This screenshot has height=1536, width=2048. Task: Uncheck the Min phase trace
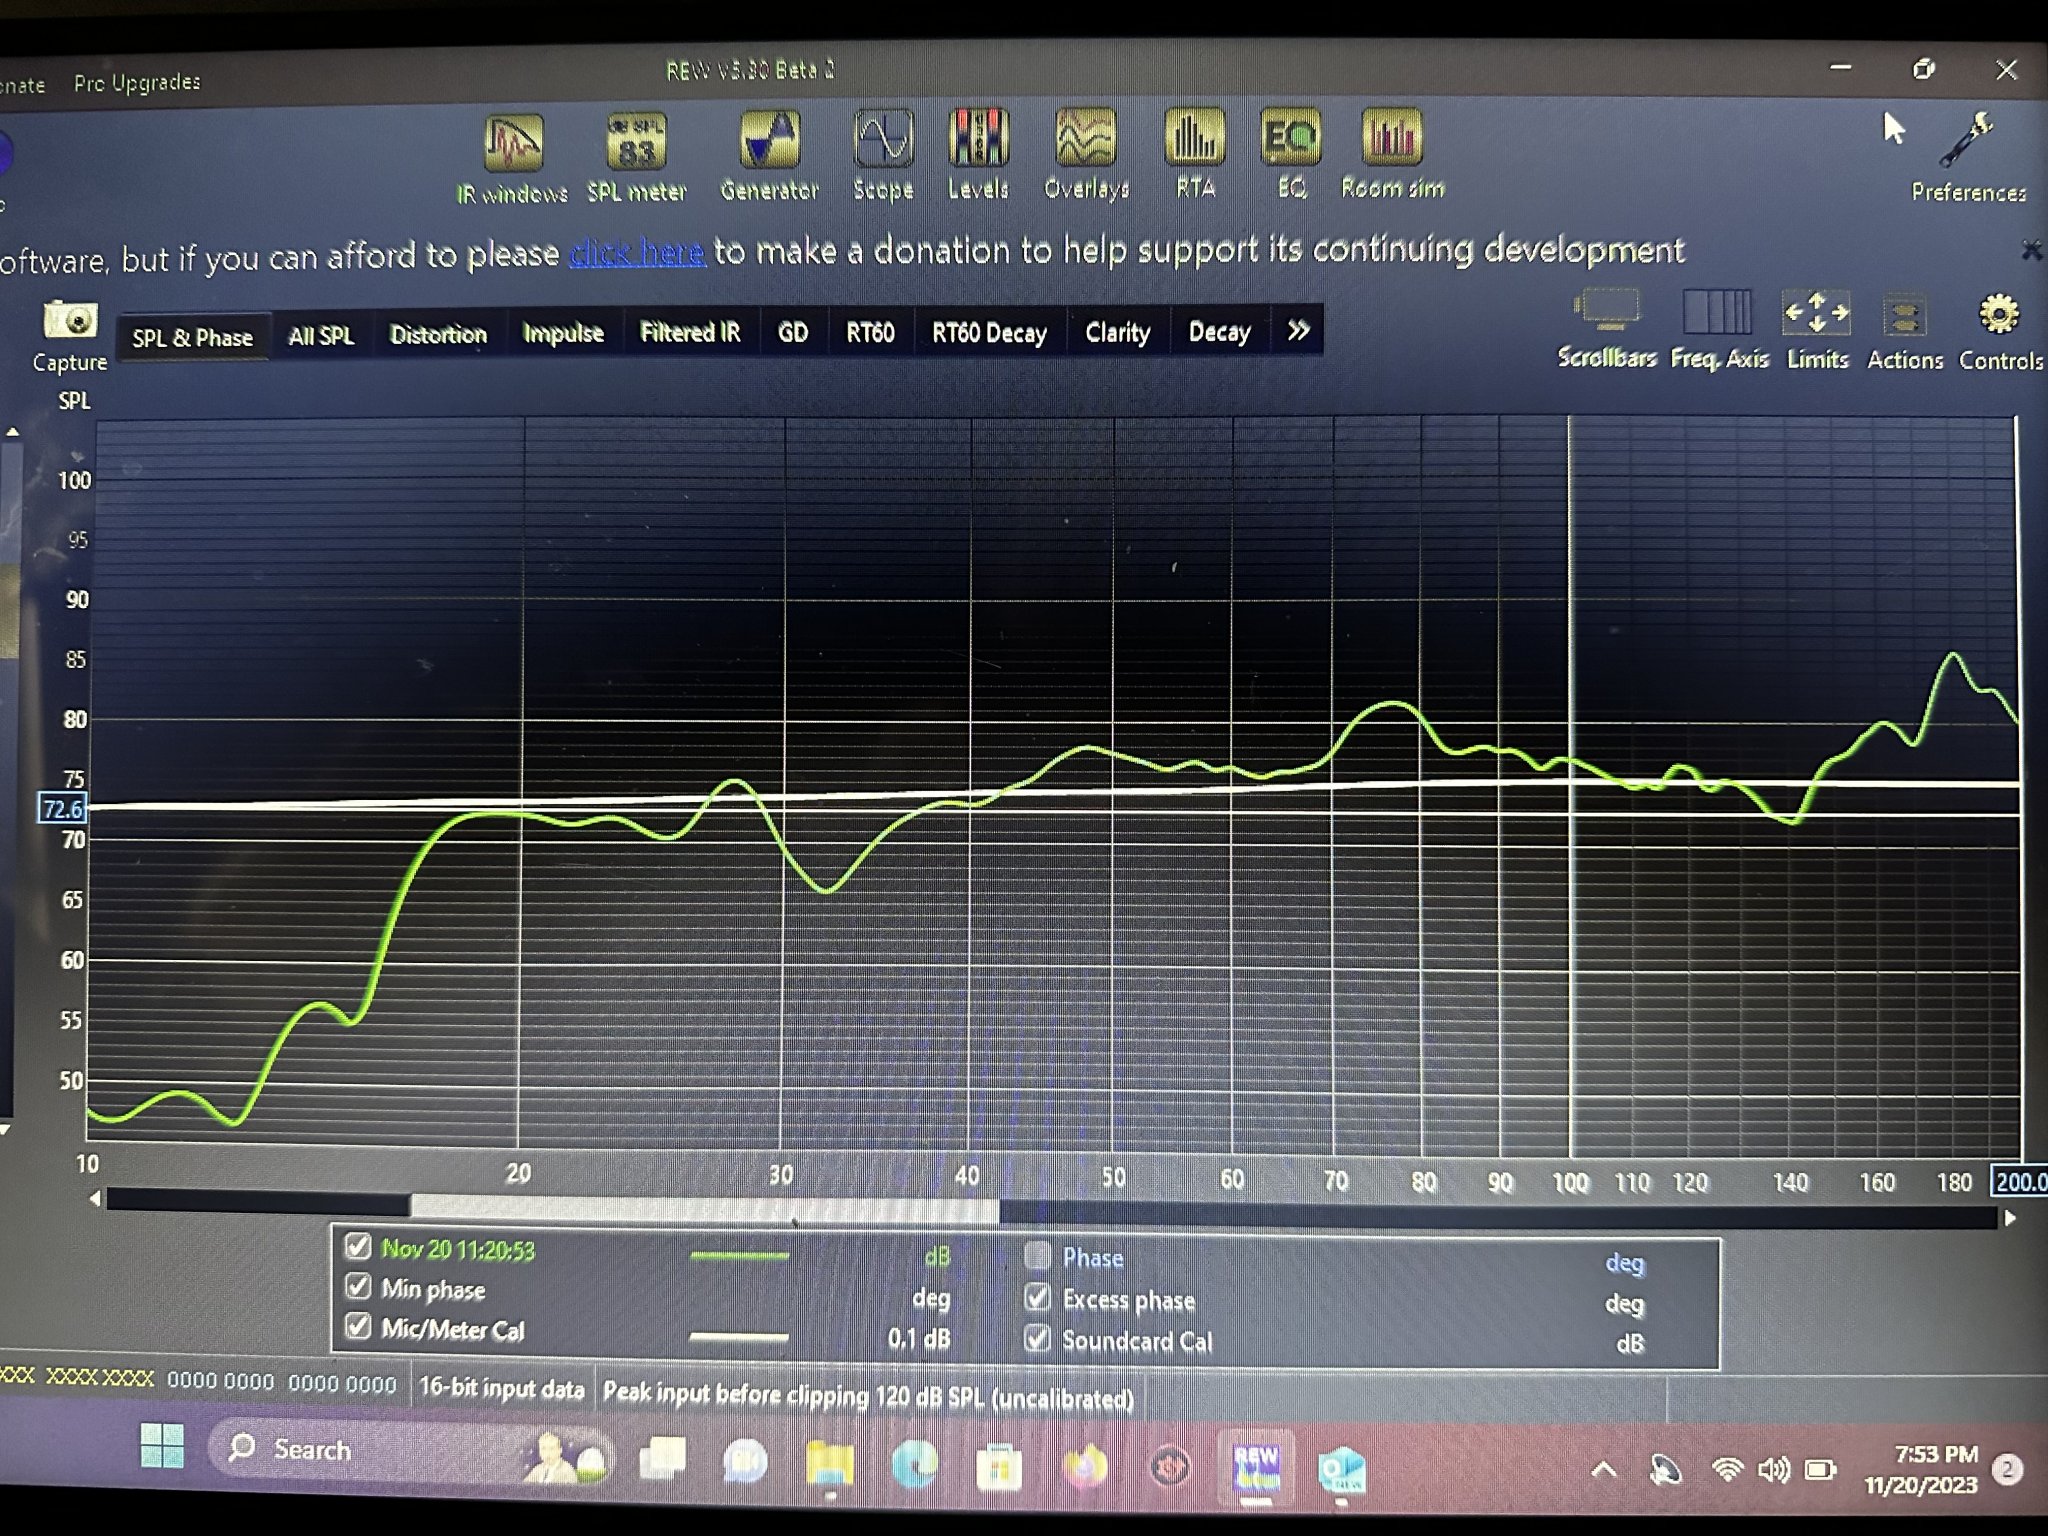(x=357, y=1286)
